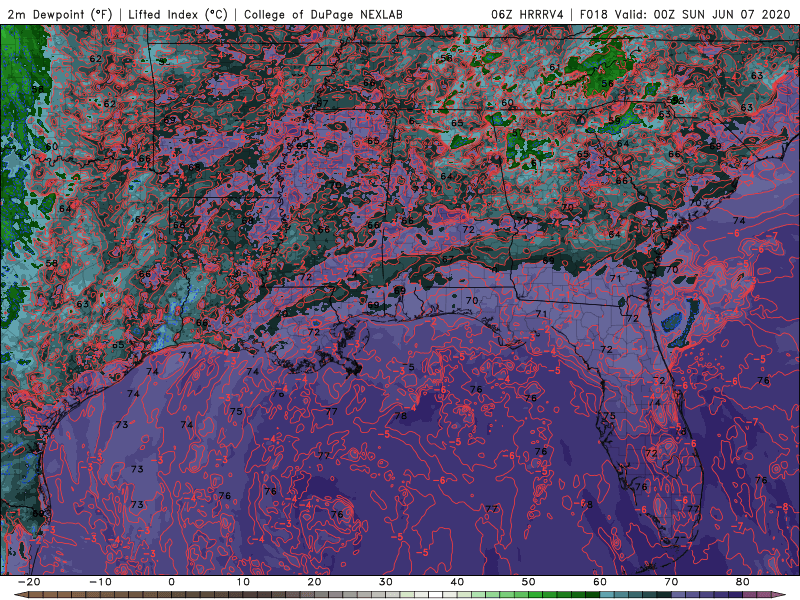This screenshot has height=600, width=800.
Task: Click the 'F018' forecast hour text
Action: point(593,14)
